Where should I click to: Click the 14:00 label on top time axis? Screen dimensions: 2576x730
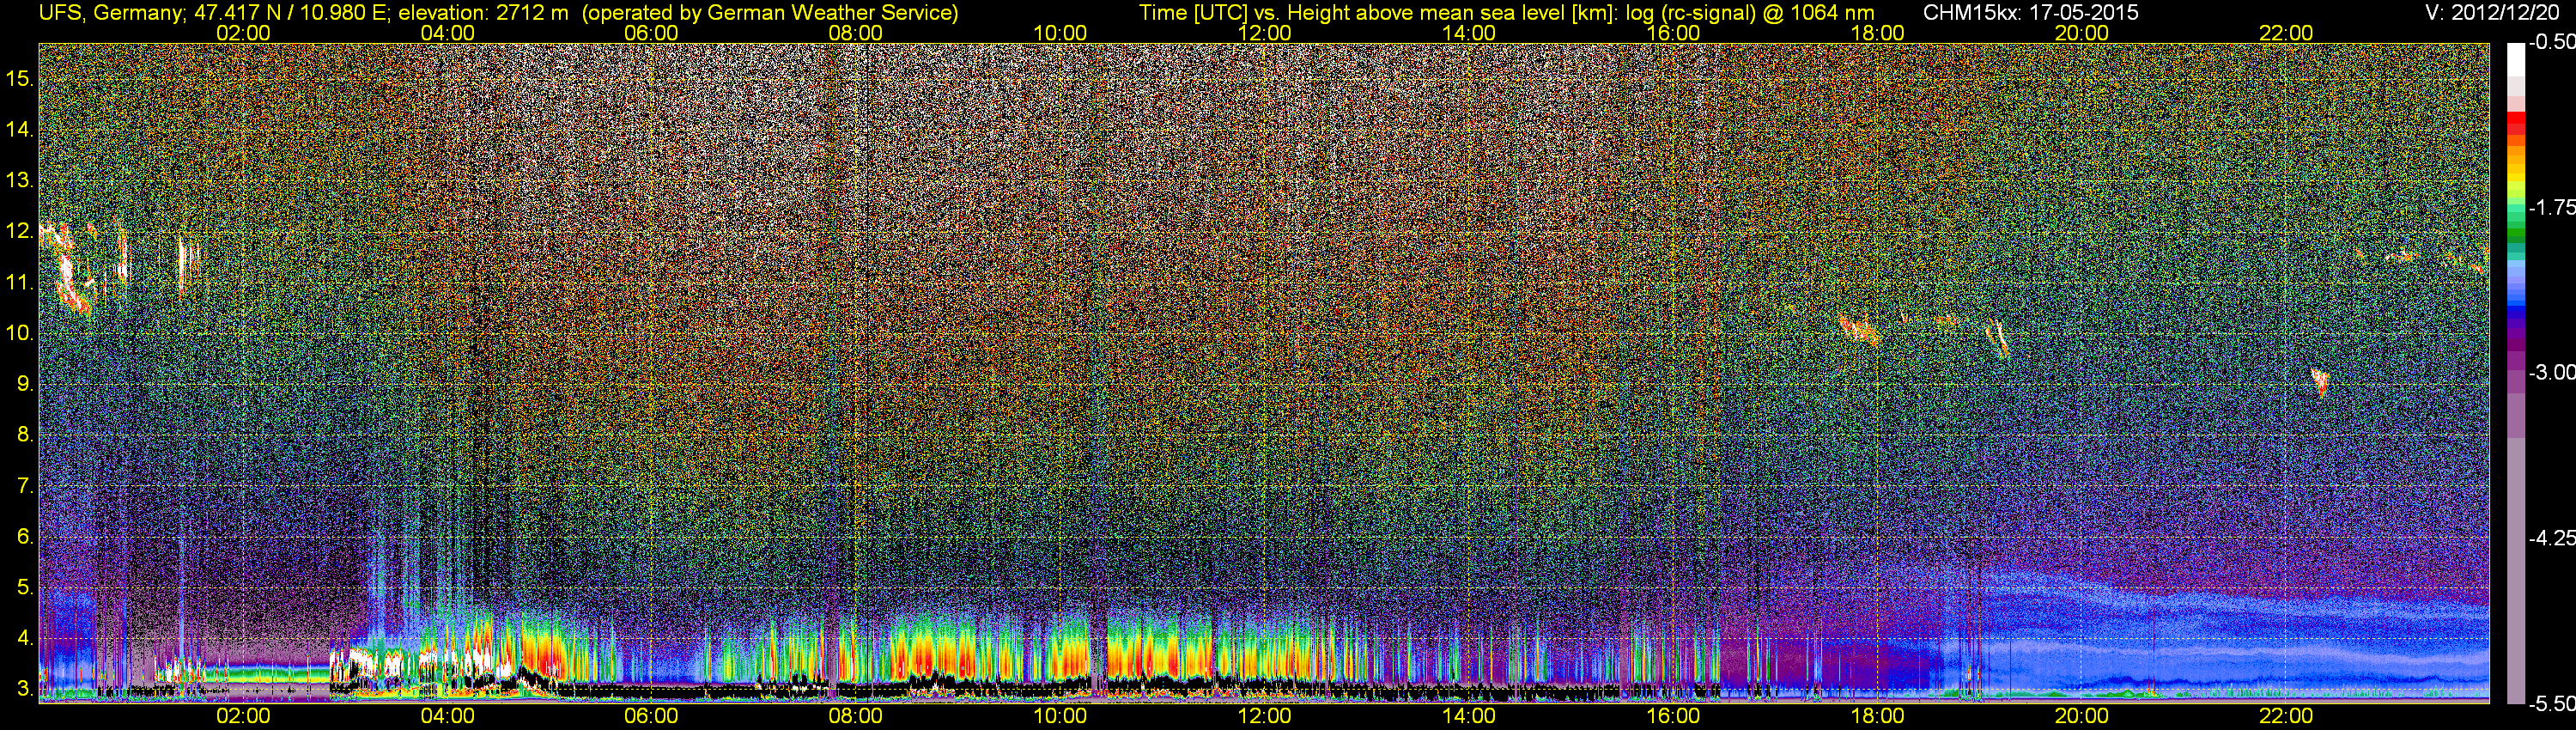(x=1469, y=33)
